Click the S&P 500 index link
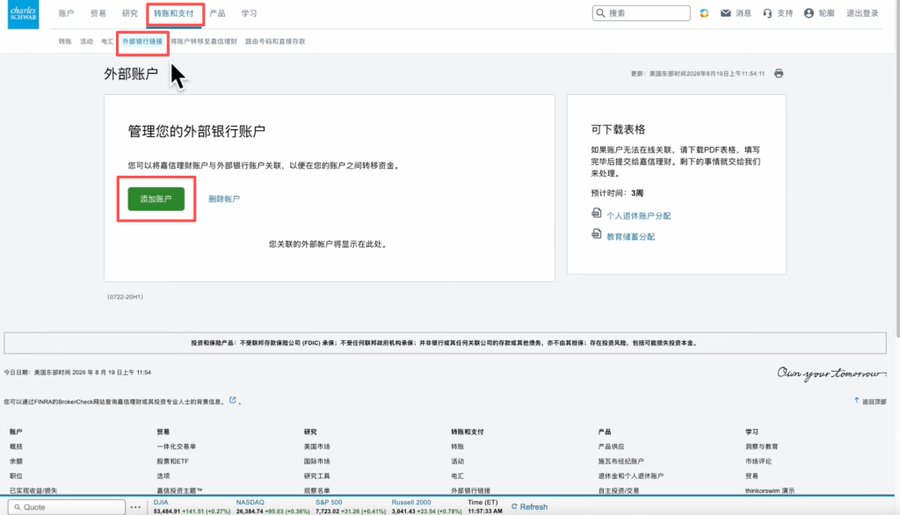The image size is (900, 515). pyautogui.click(x=329, y=502)
